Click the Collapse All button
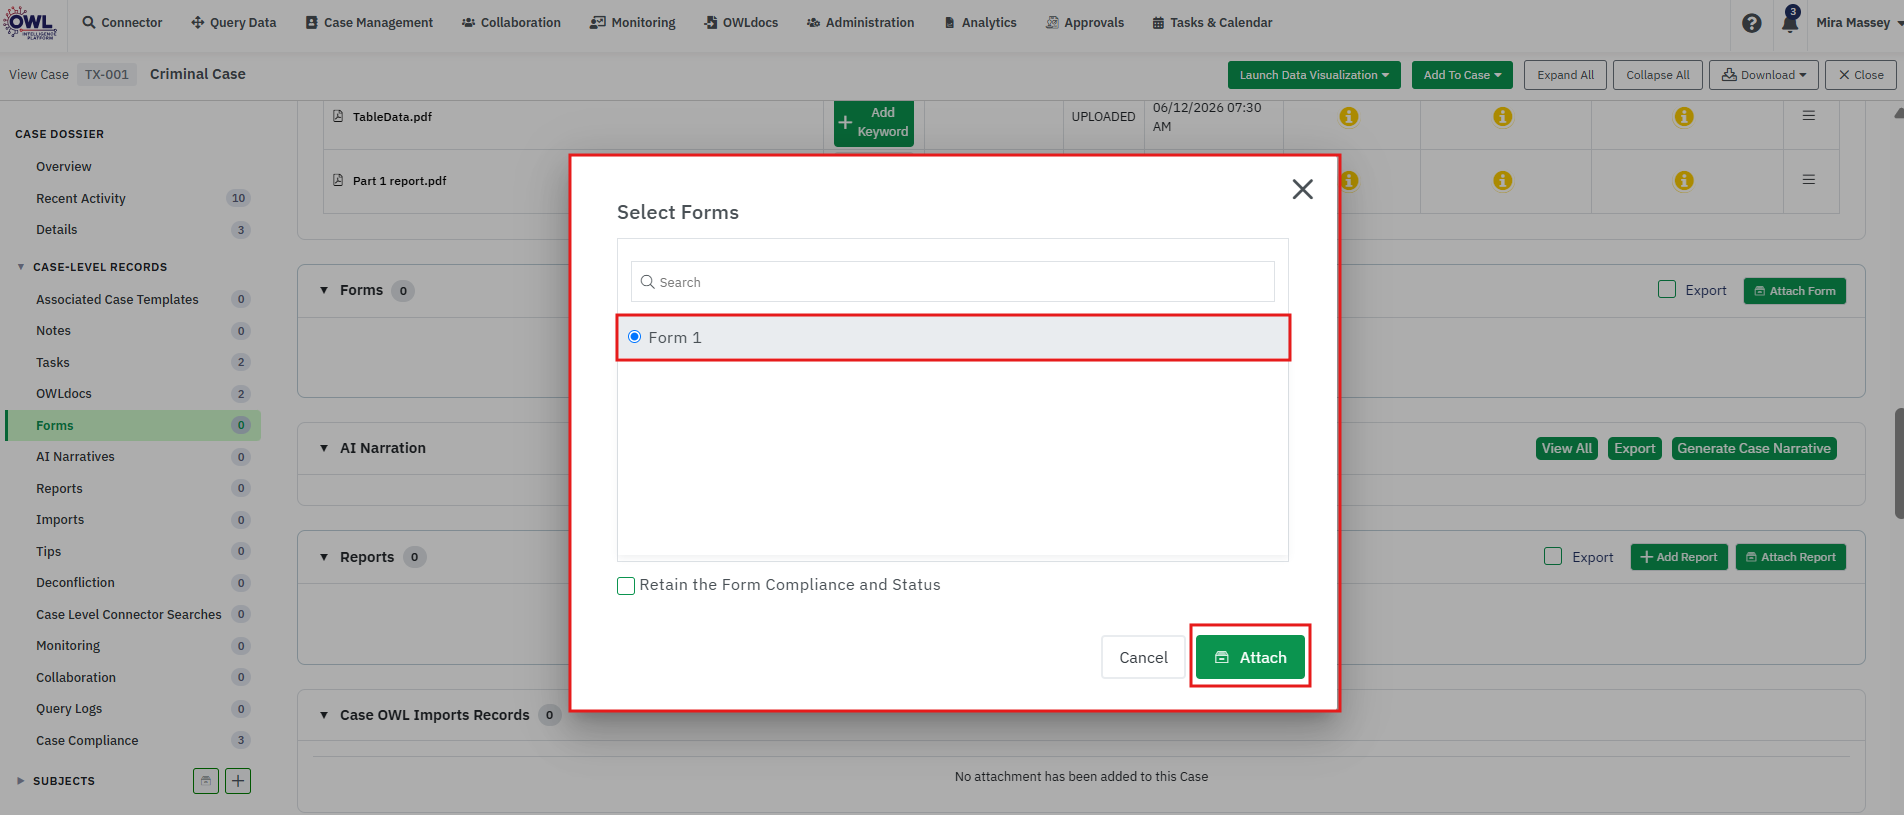 pos(1657,75)
